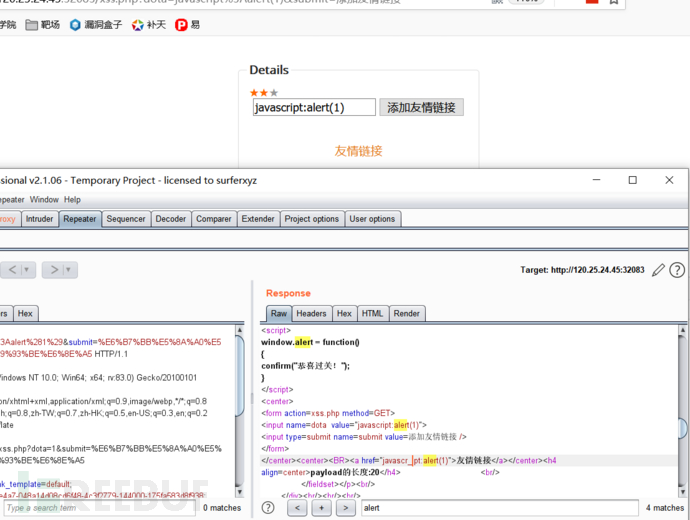Select the request Hex view tab

pos(25,313)
